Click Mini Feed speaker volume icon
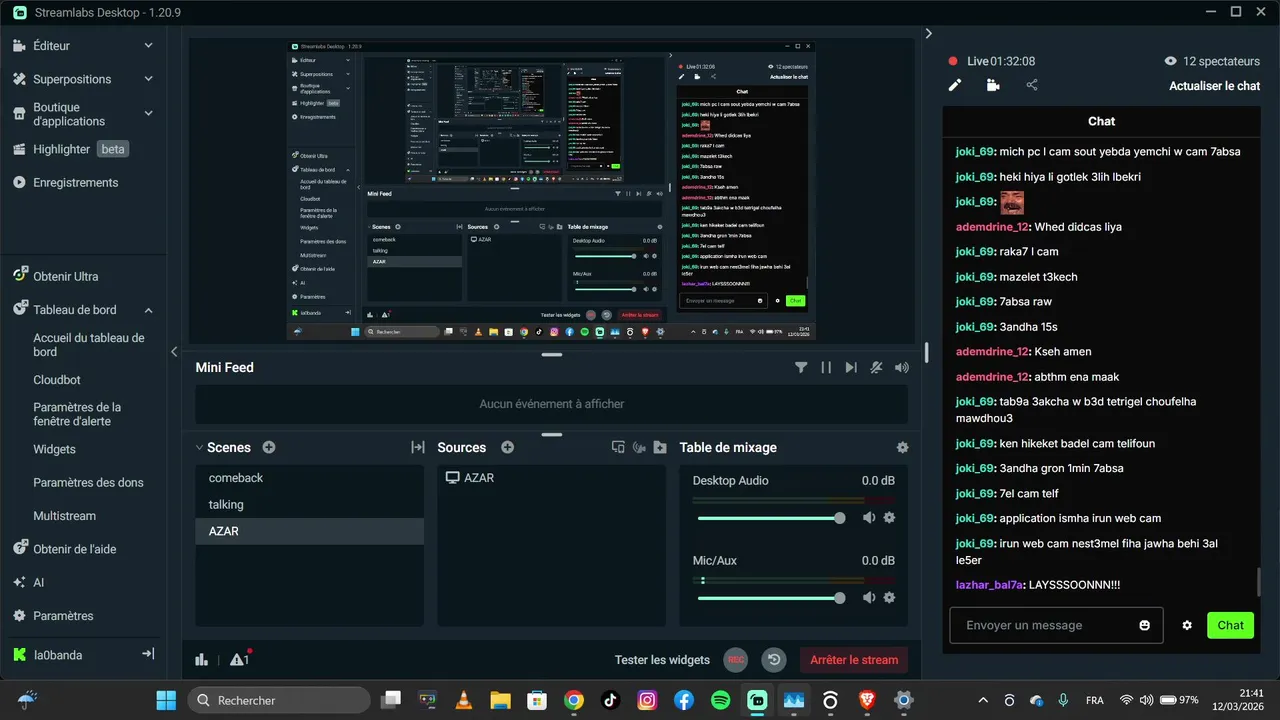1280x720 pixels. click(902, 368)
